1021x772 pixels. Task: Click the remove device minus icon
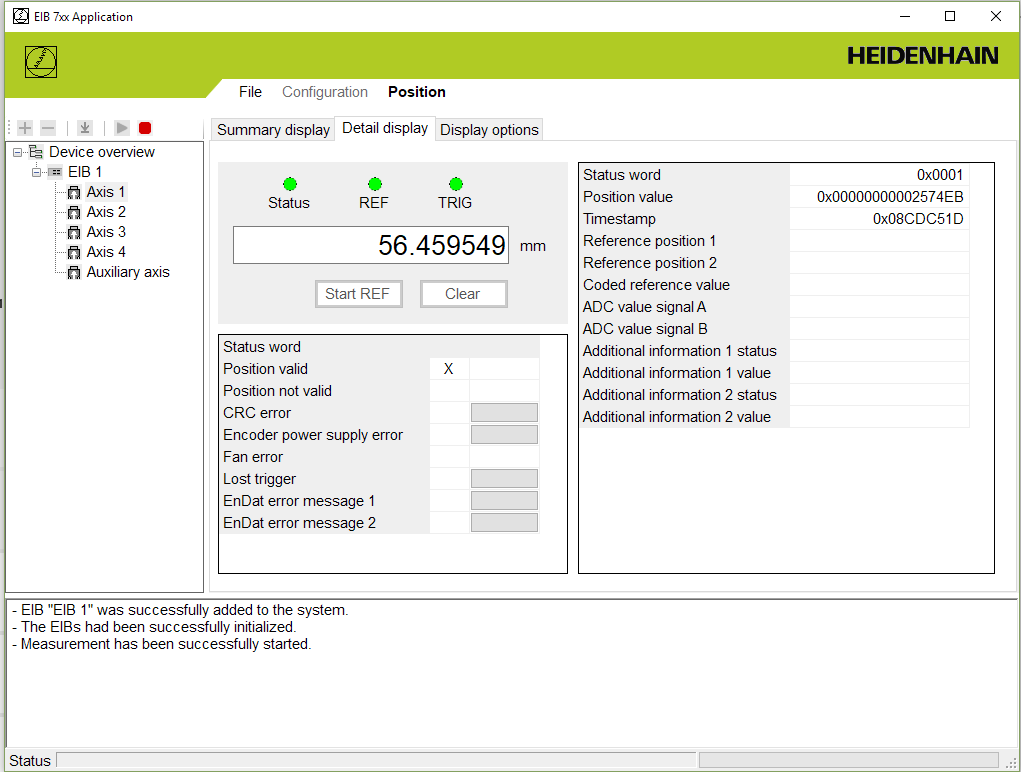(x=48, y=128)
